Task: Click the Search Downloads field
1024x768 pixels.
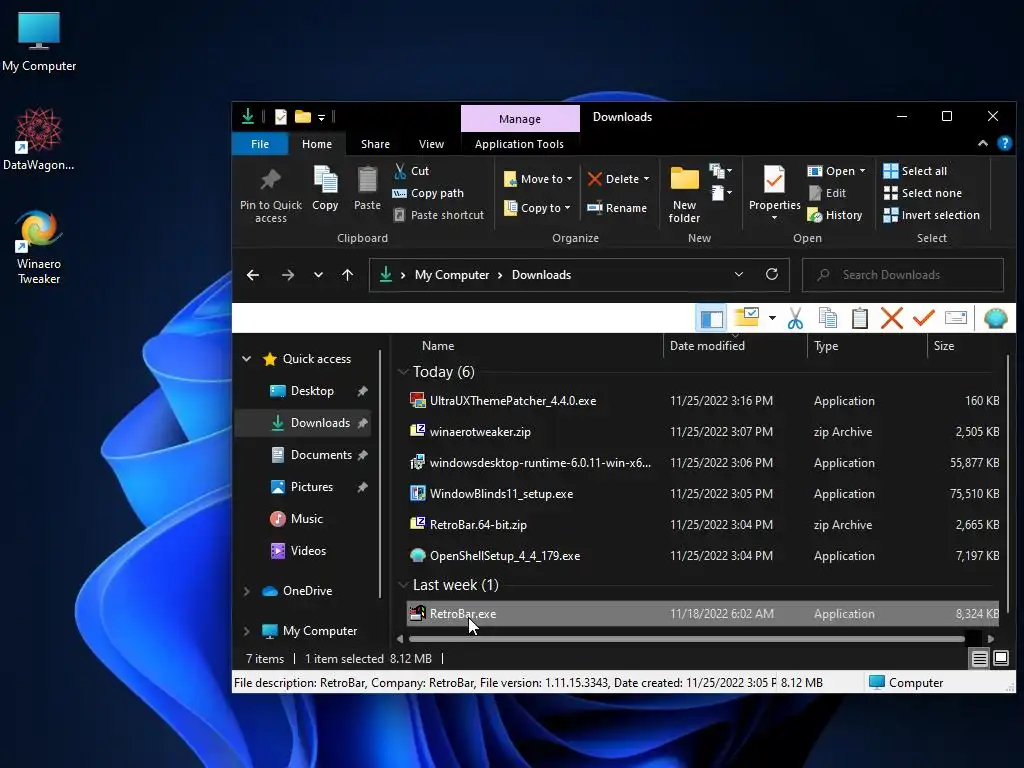Action: click(903, 275)
